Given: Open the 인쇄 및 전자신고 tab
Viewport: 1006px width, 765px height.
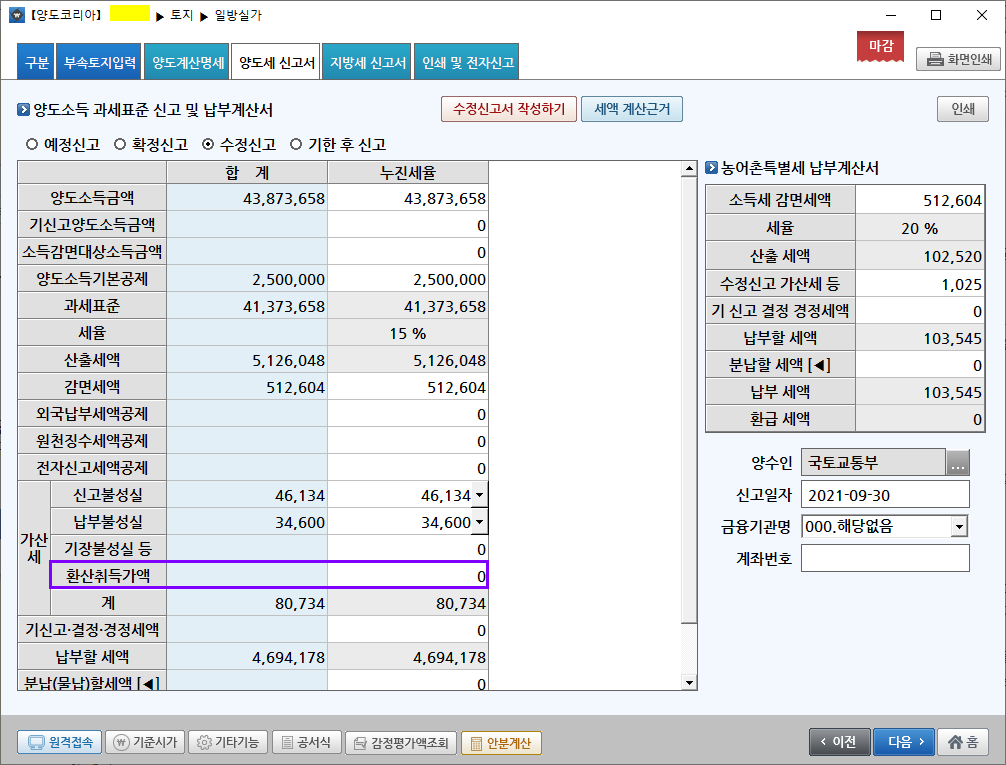Looking at the screenshot, I should click(x=466, y=62).
